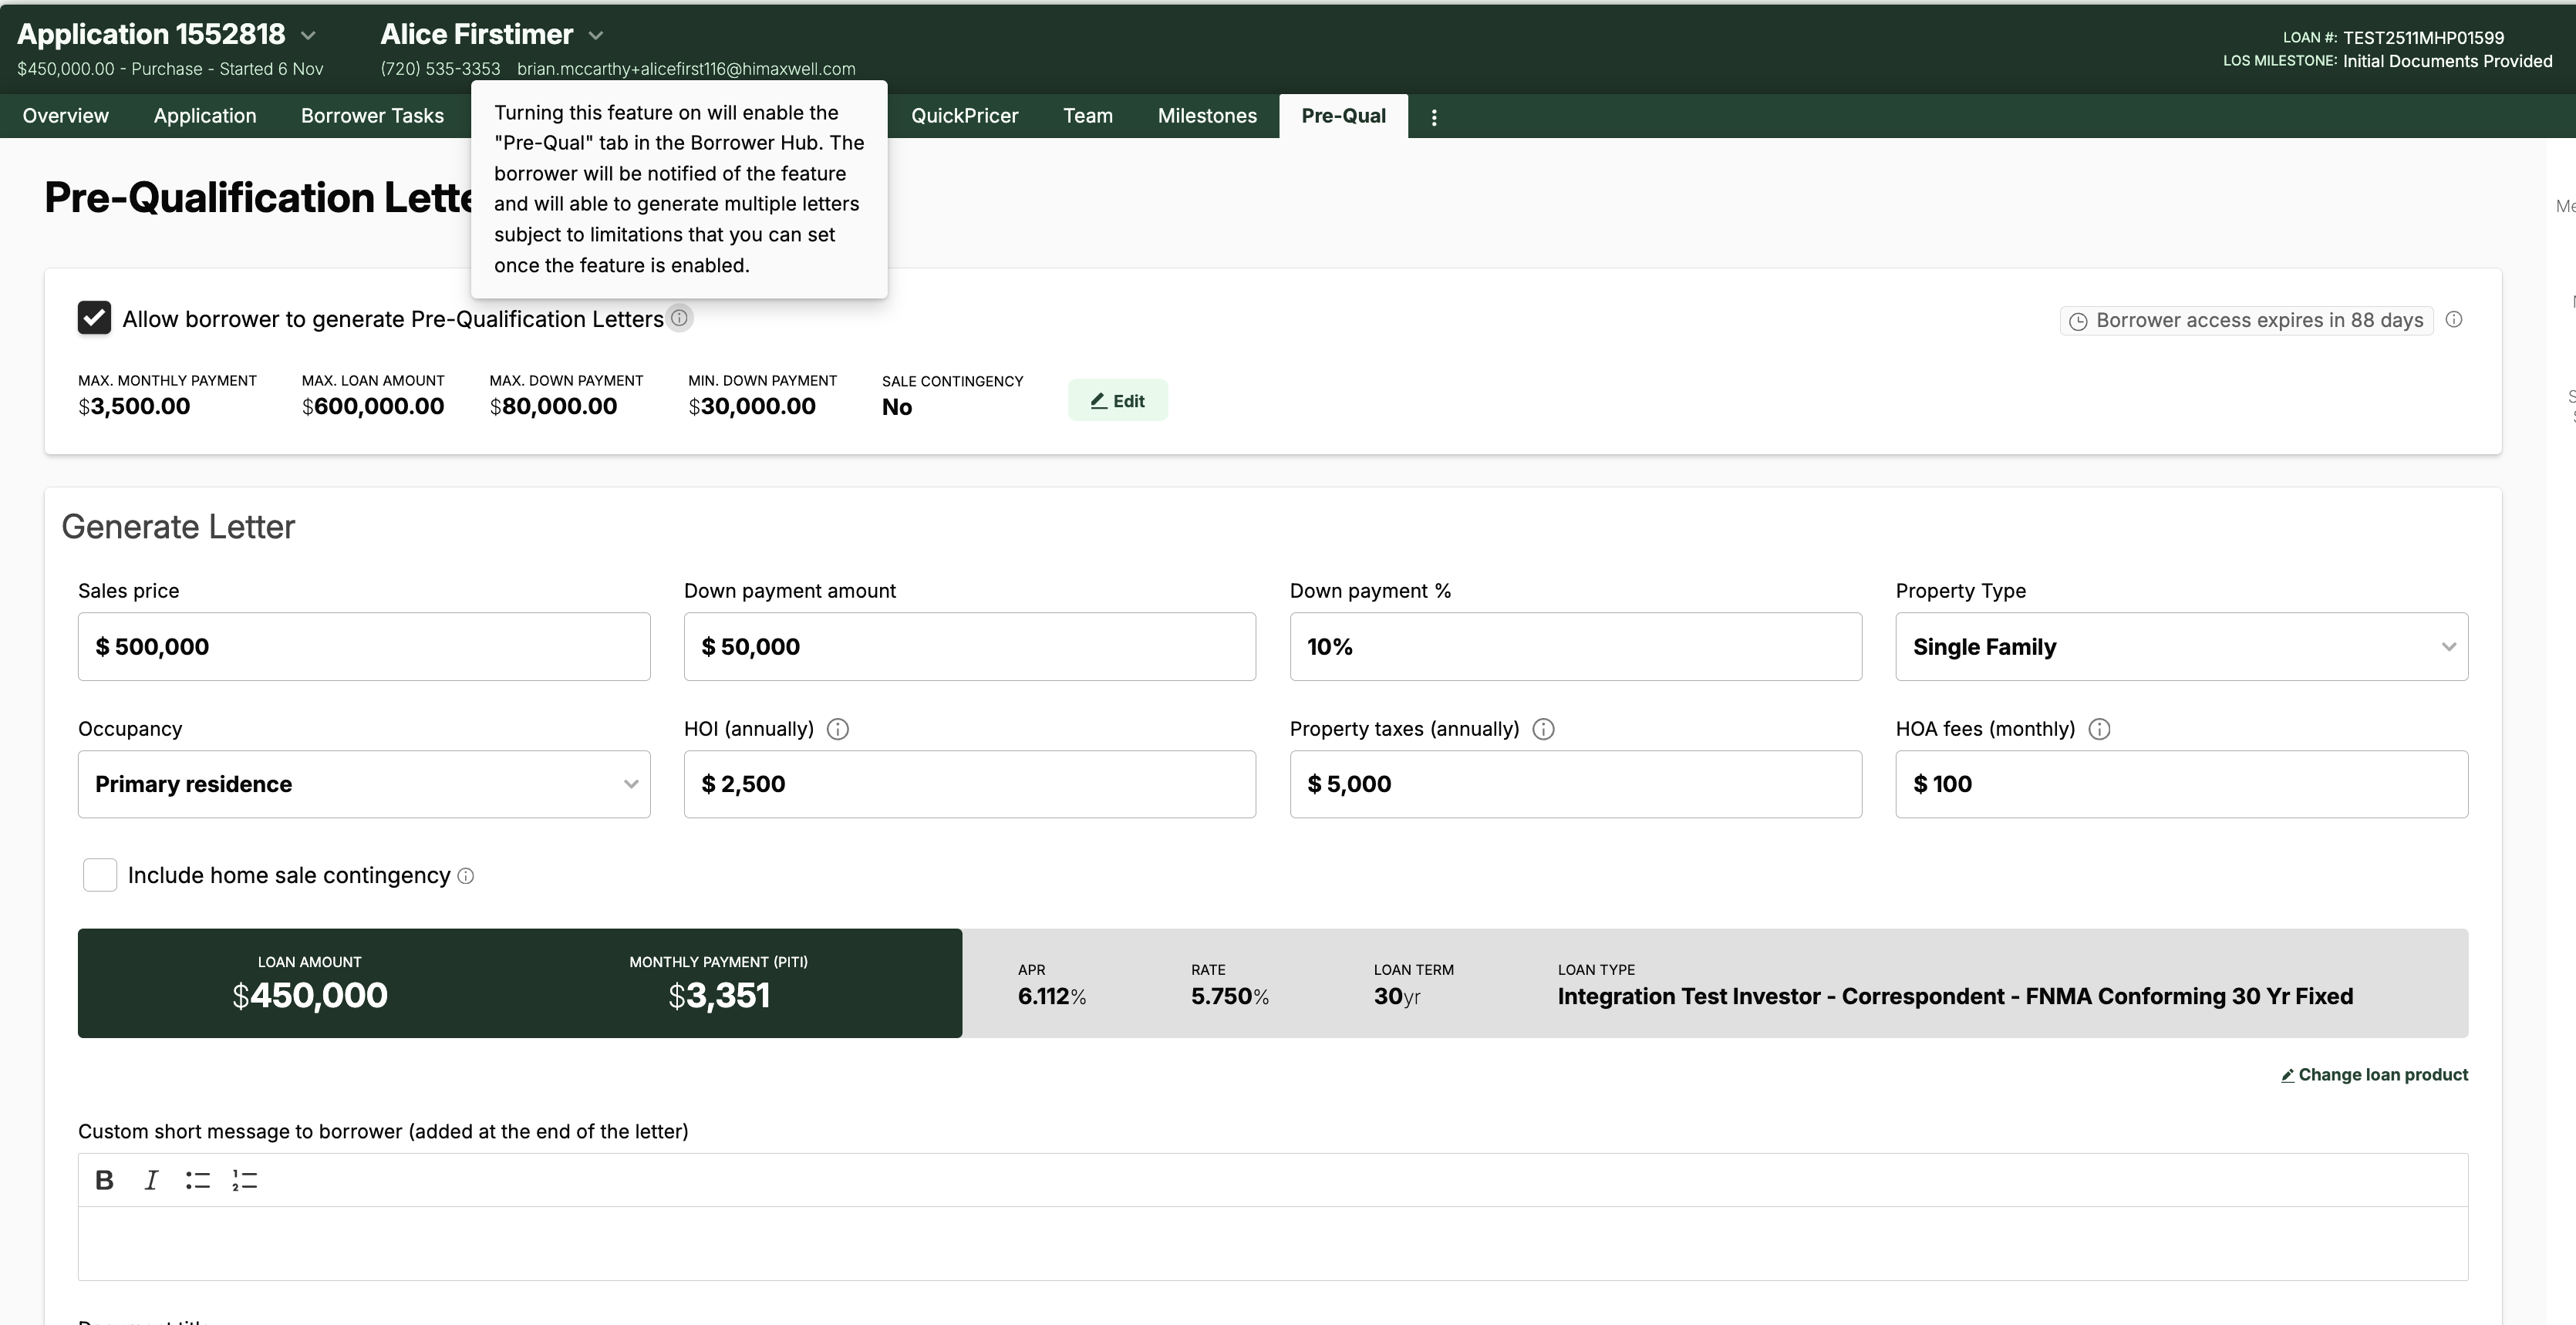Uncheck Allow borrower to generate Pre-Qualification Letters
The image size is (2576, 1325).
coord(94,318)
